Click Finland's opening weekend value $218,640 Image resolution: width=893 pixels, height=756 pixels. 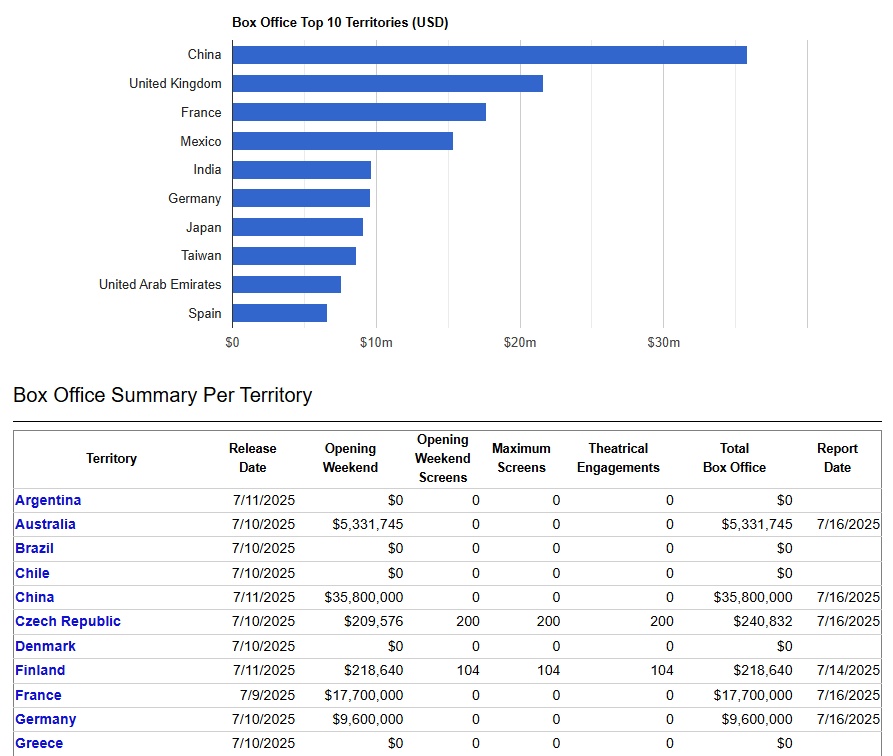click(374, 670)
